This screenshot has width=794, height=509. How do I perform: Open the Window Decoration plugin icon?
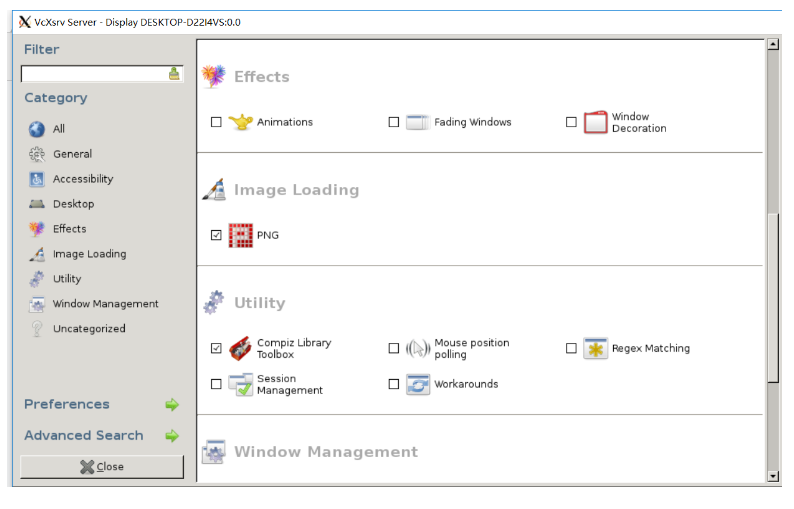596,122
